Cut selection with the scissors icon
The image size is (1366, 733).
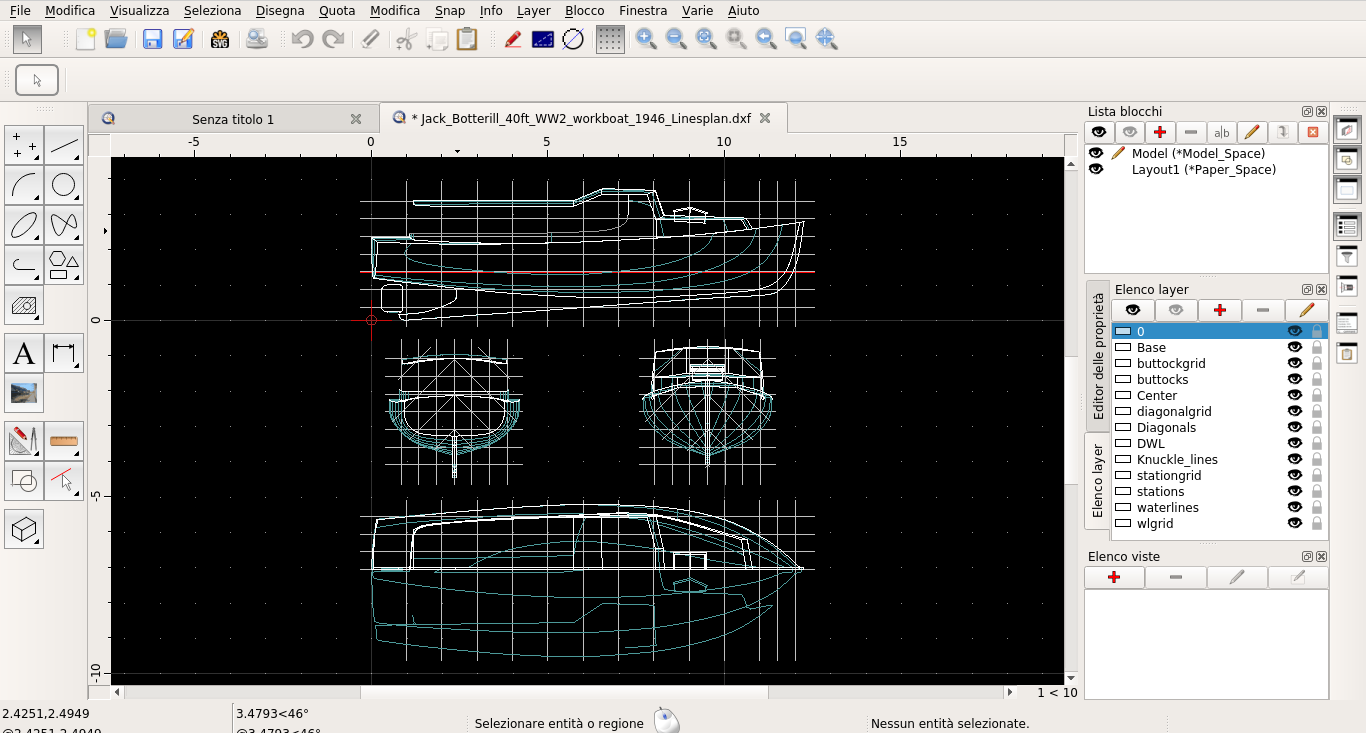[405, 39]
